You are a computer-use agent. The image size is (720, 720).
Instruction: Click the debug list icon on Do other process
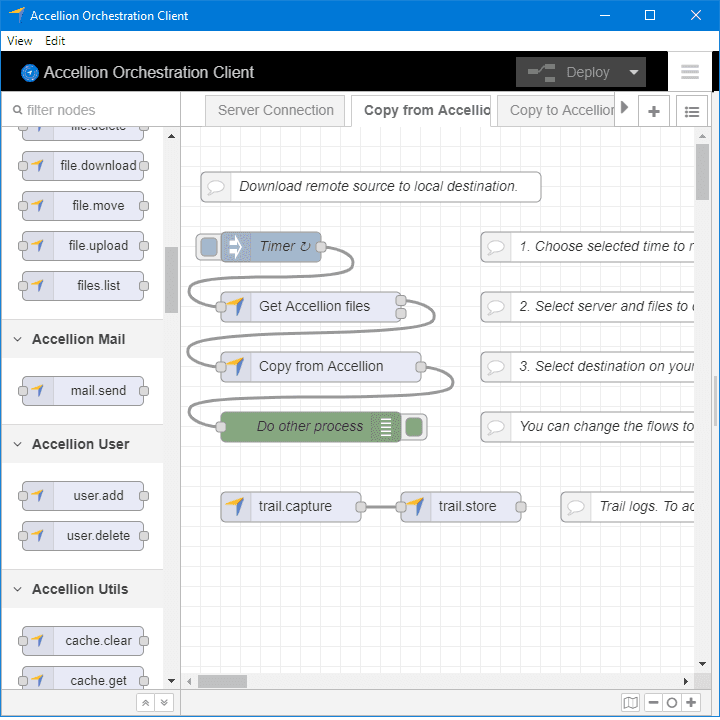[386, 427]
